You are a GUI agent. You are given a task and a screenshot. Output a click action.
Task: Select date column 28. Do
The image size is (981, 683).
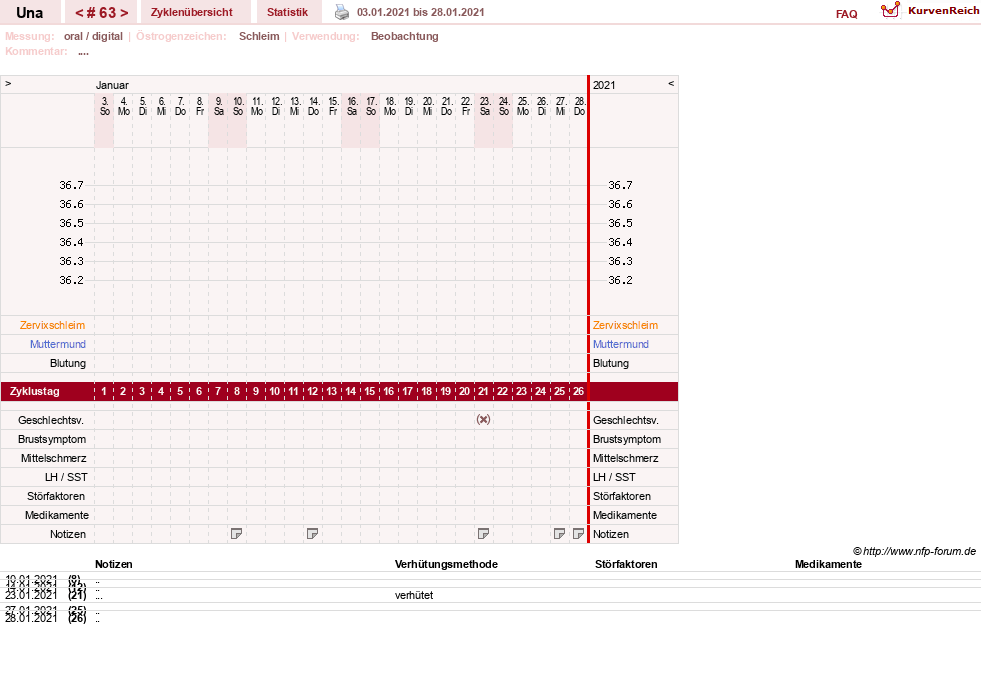click(579, 106)
